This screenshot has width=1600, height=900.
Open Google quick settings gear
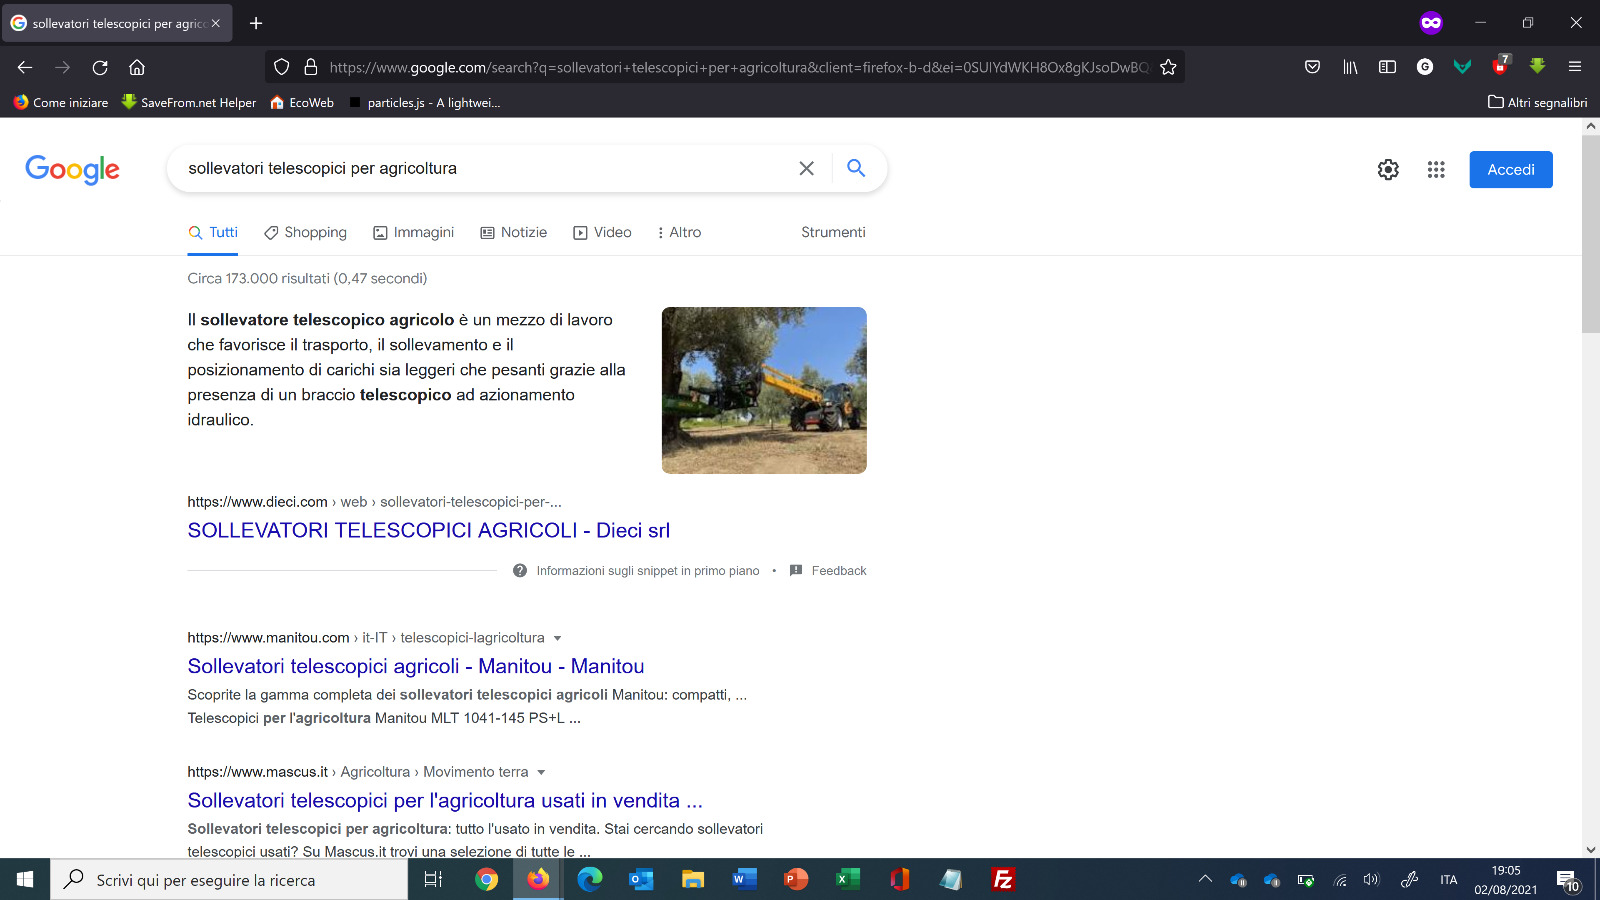[1388, 169]
